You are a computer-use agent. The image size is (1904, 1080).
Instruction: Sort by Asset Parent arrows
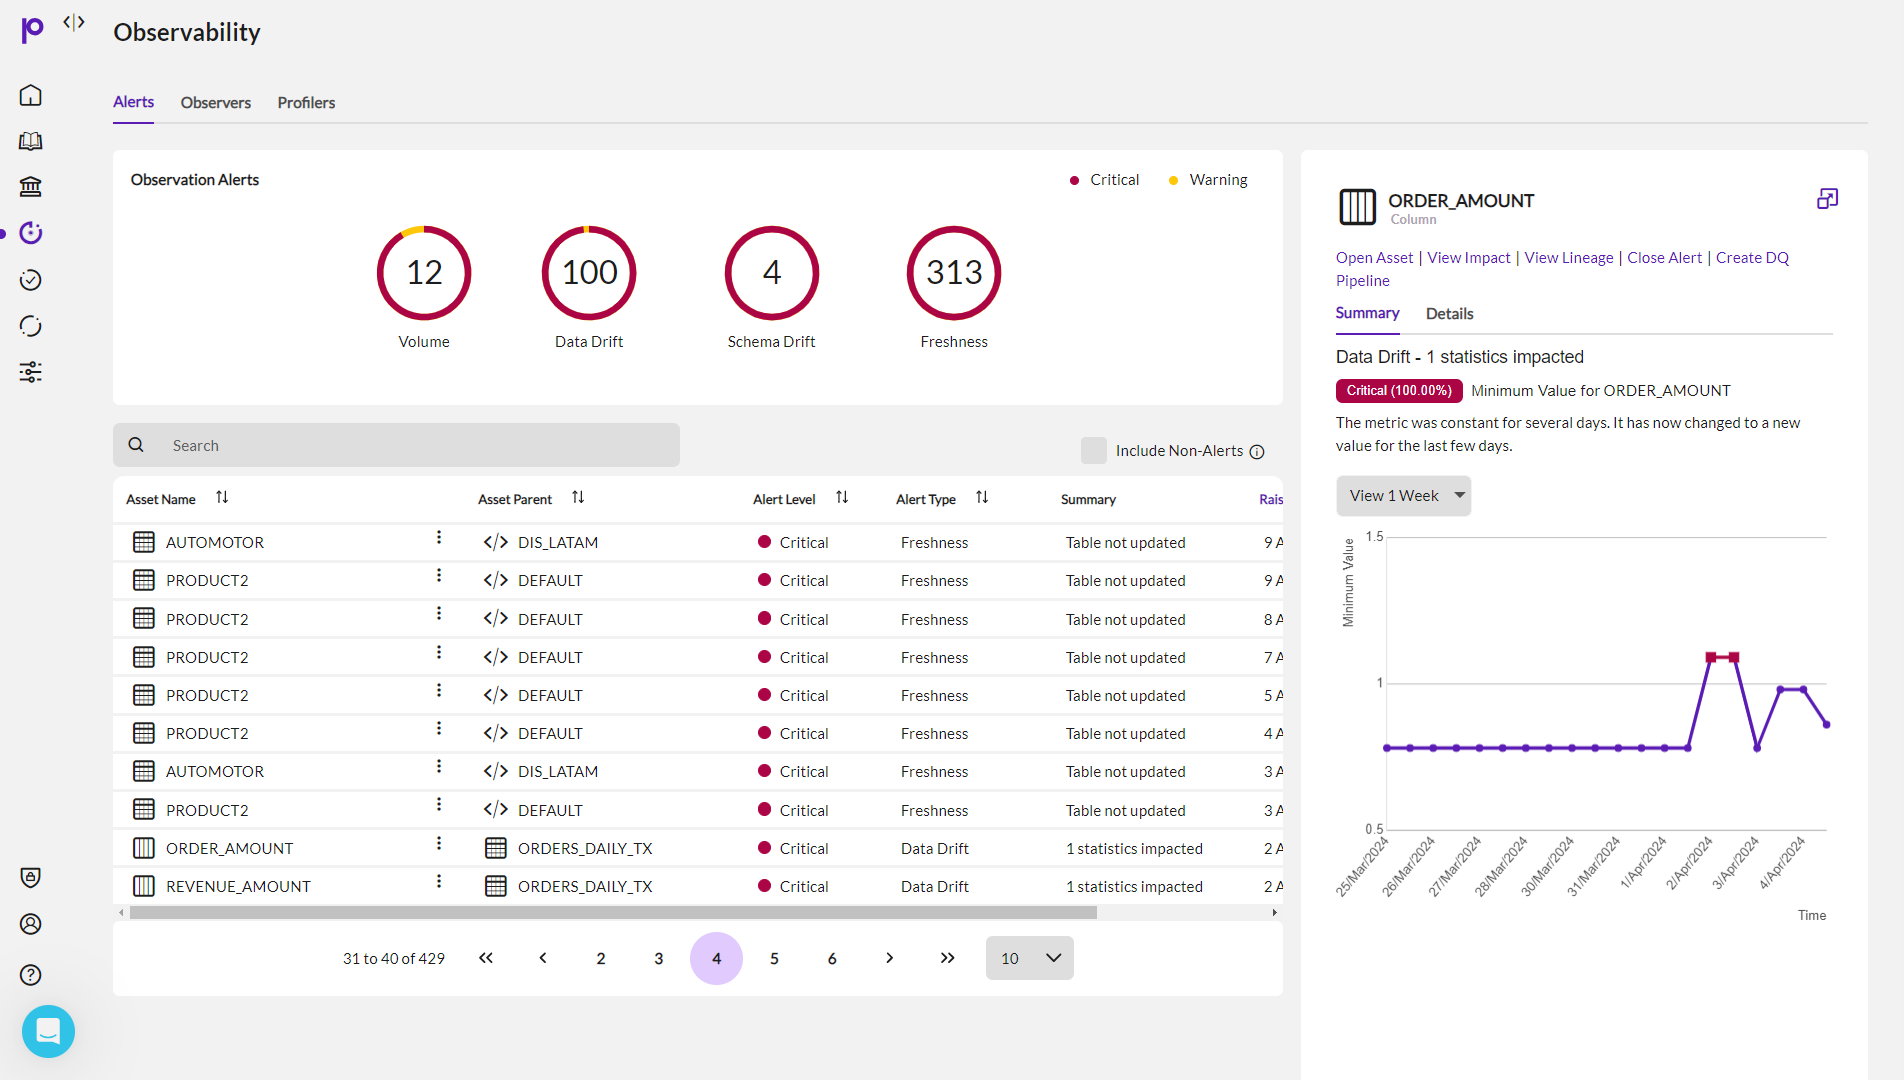[x=578, y=497]
